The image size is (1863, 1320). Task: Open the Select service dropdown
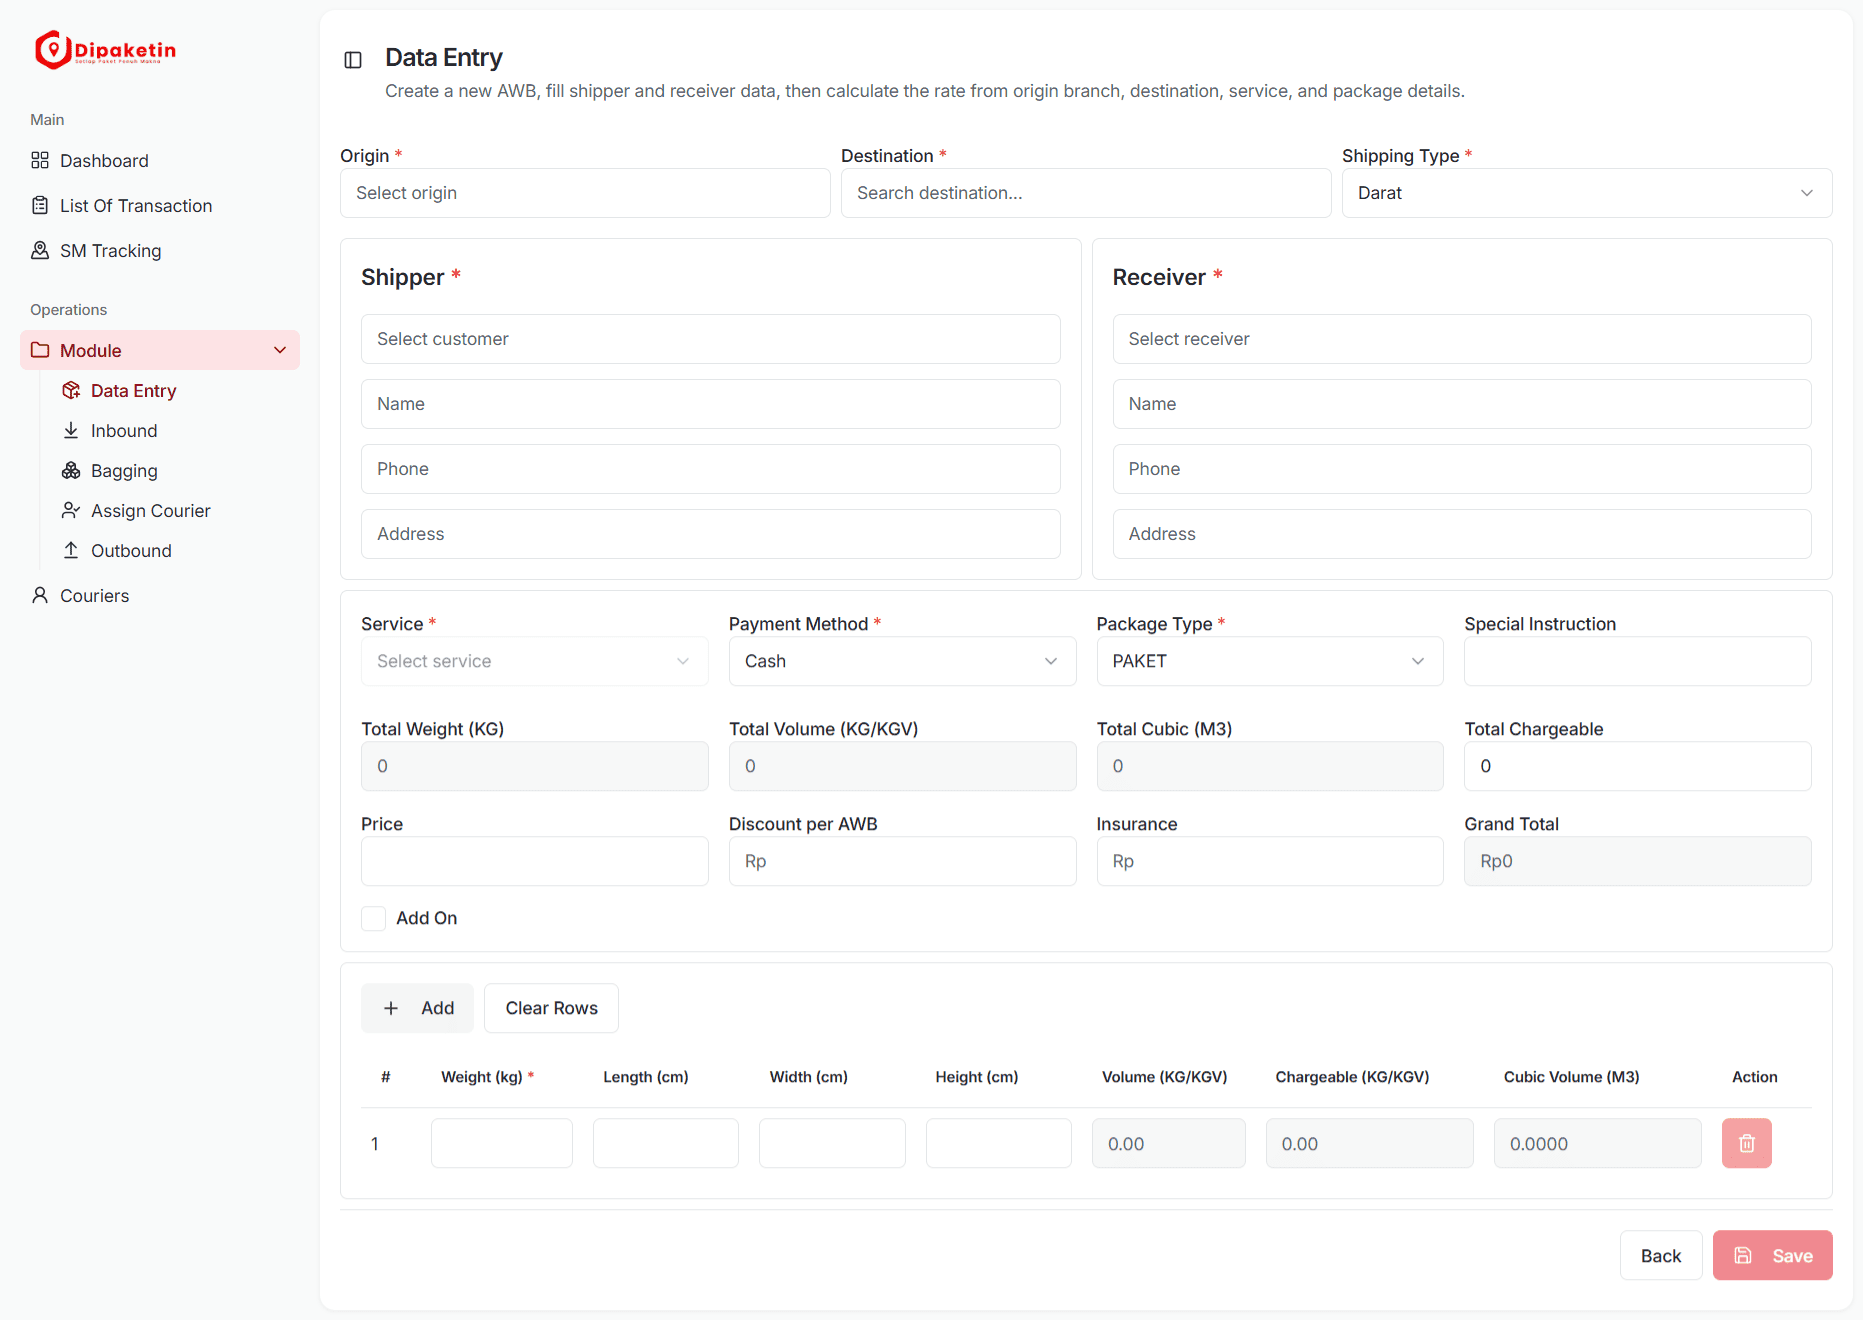[x=535, y=661]
